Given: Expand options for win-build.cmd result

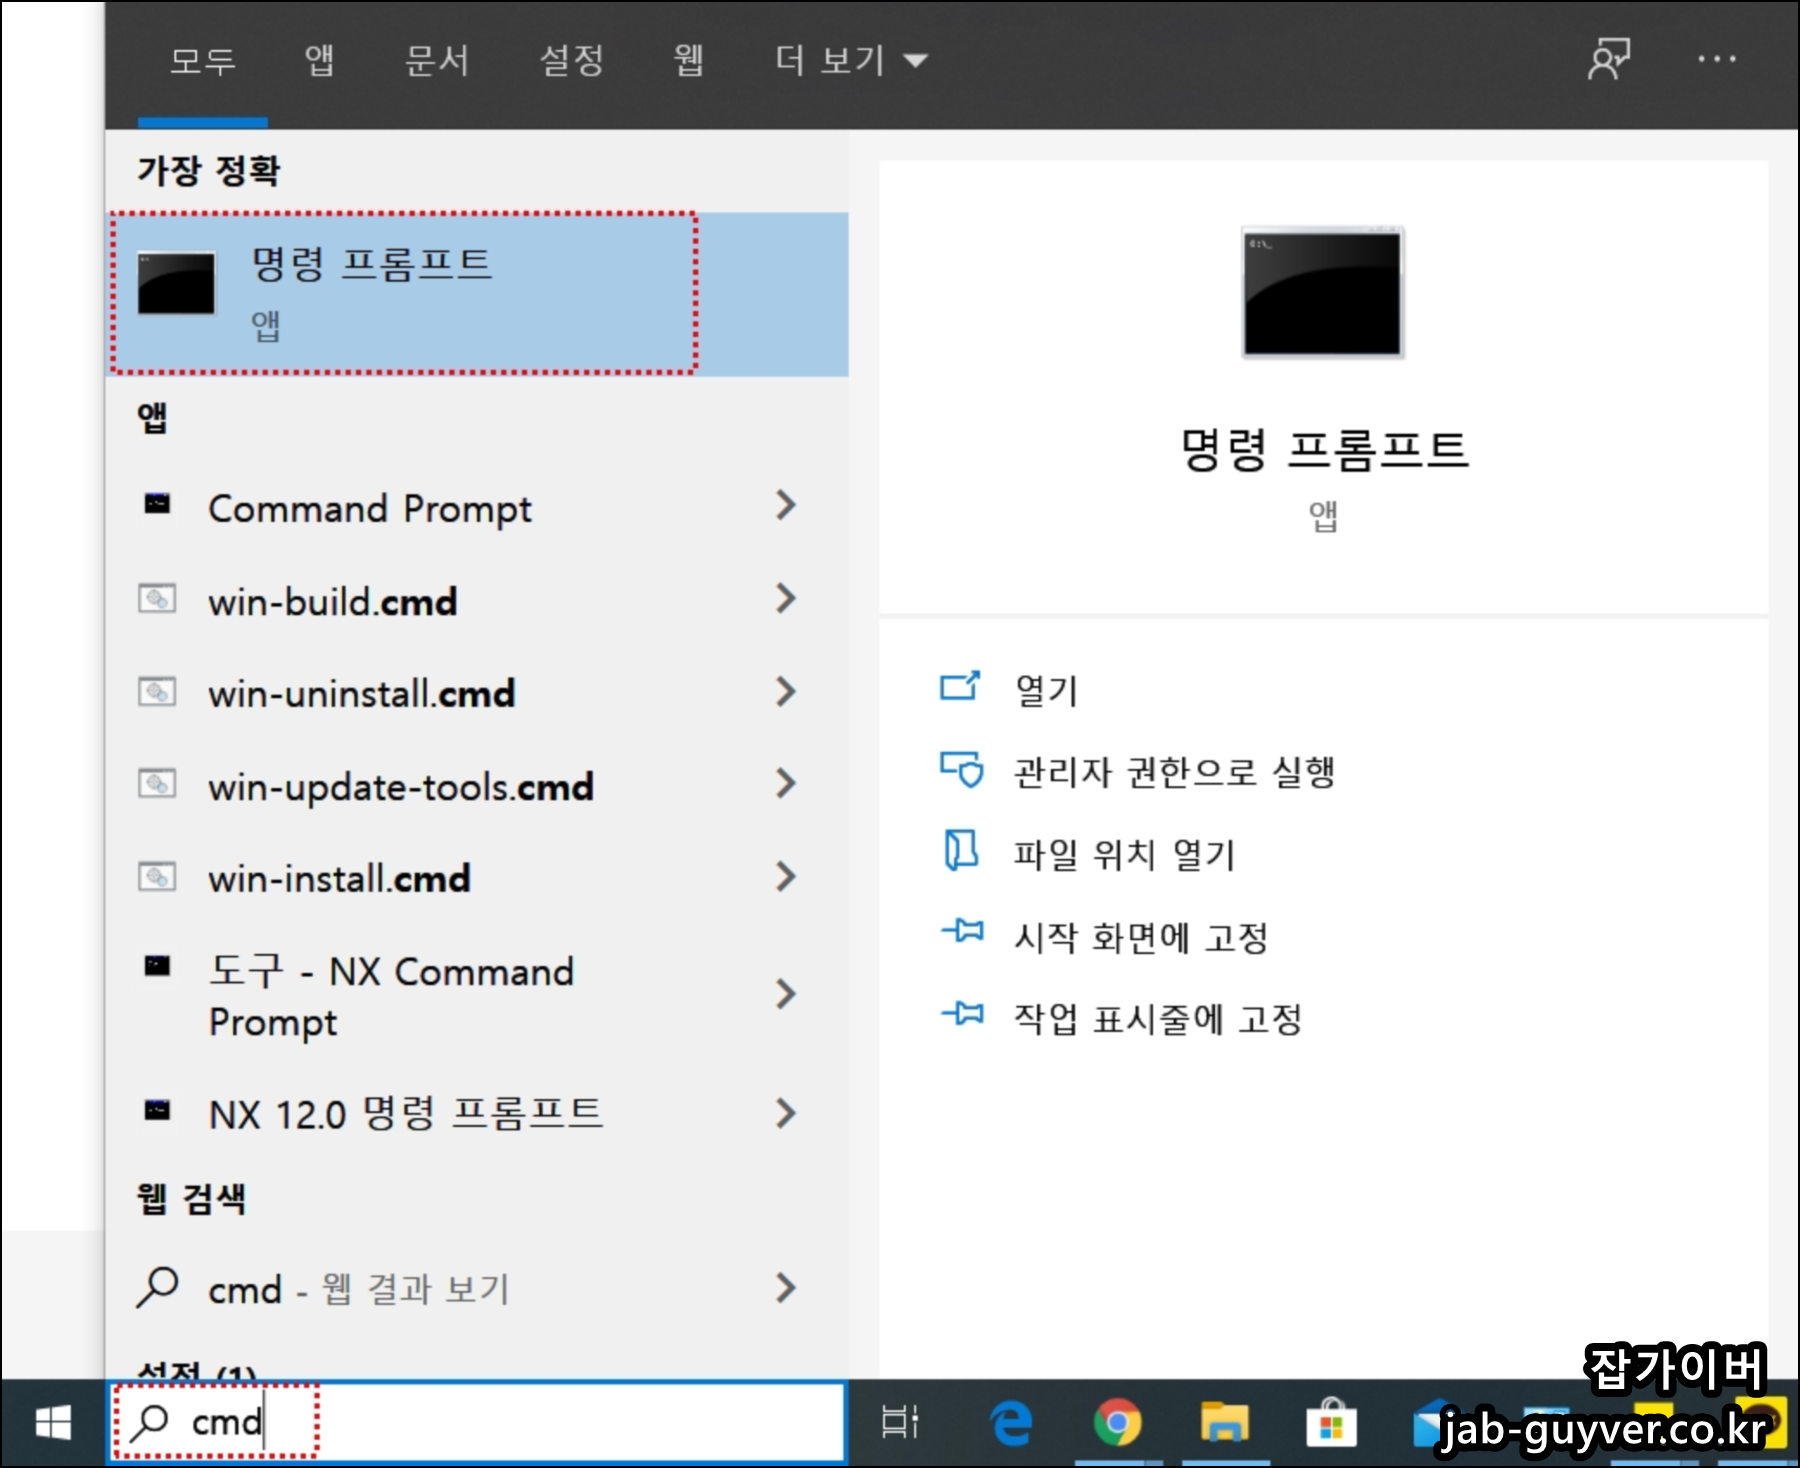Looking at the screenshot, I should (786, 600).
